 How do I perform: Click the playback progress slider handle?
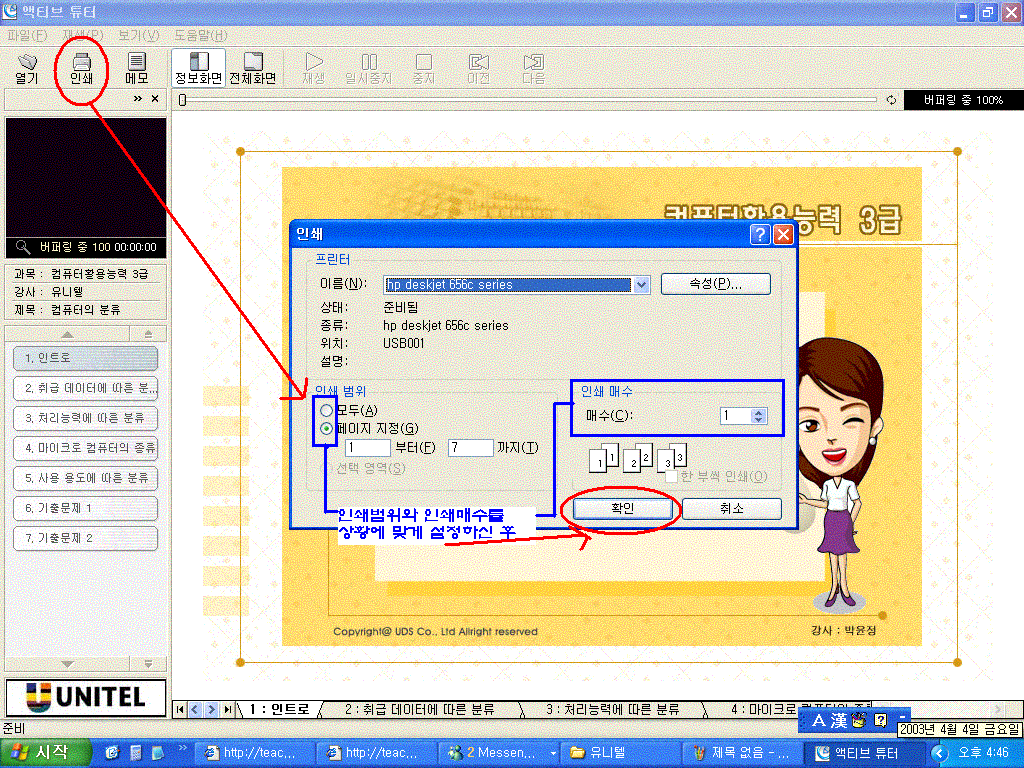pos(182,100)
